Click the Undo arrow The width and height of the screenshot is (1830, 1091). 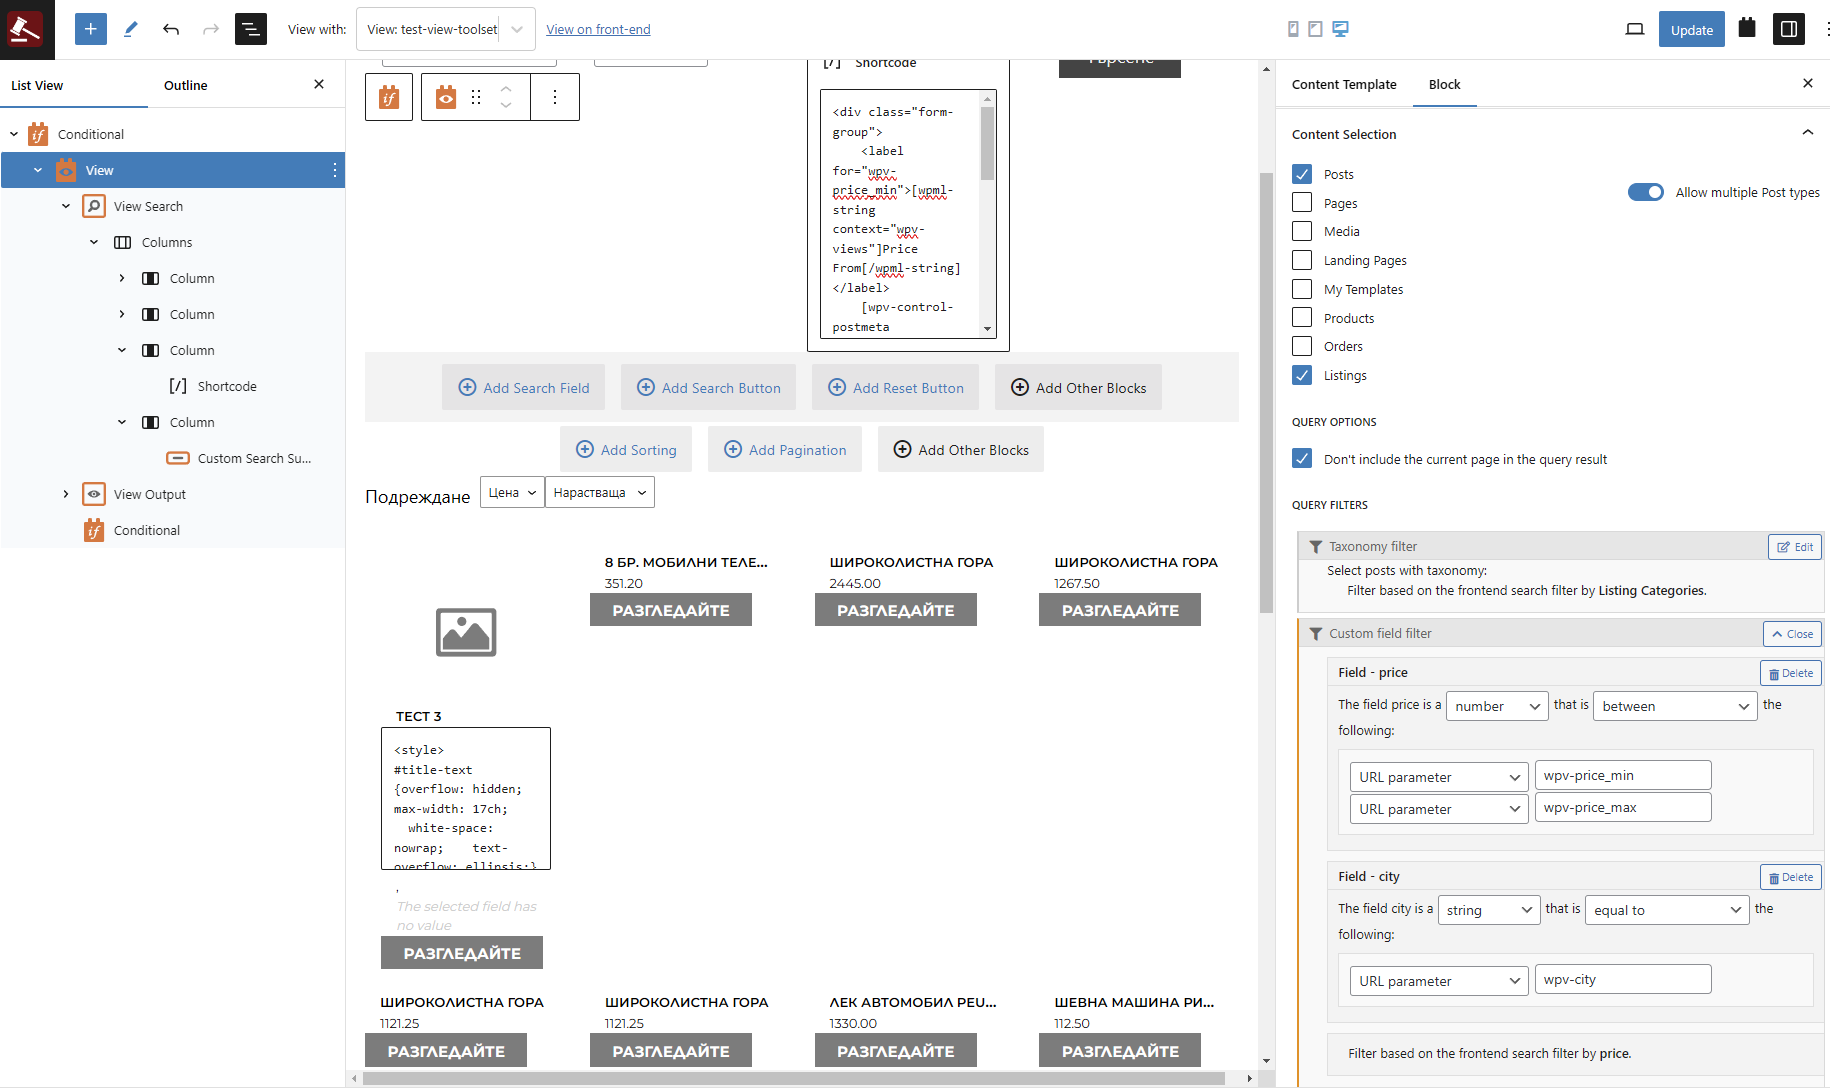[171, 29]
